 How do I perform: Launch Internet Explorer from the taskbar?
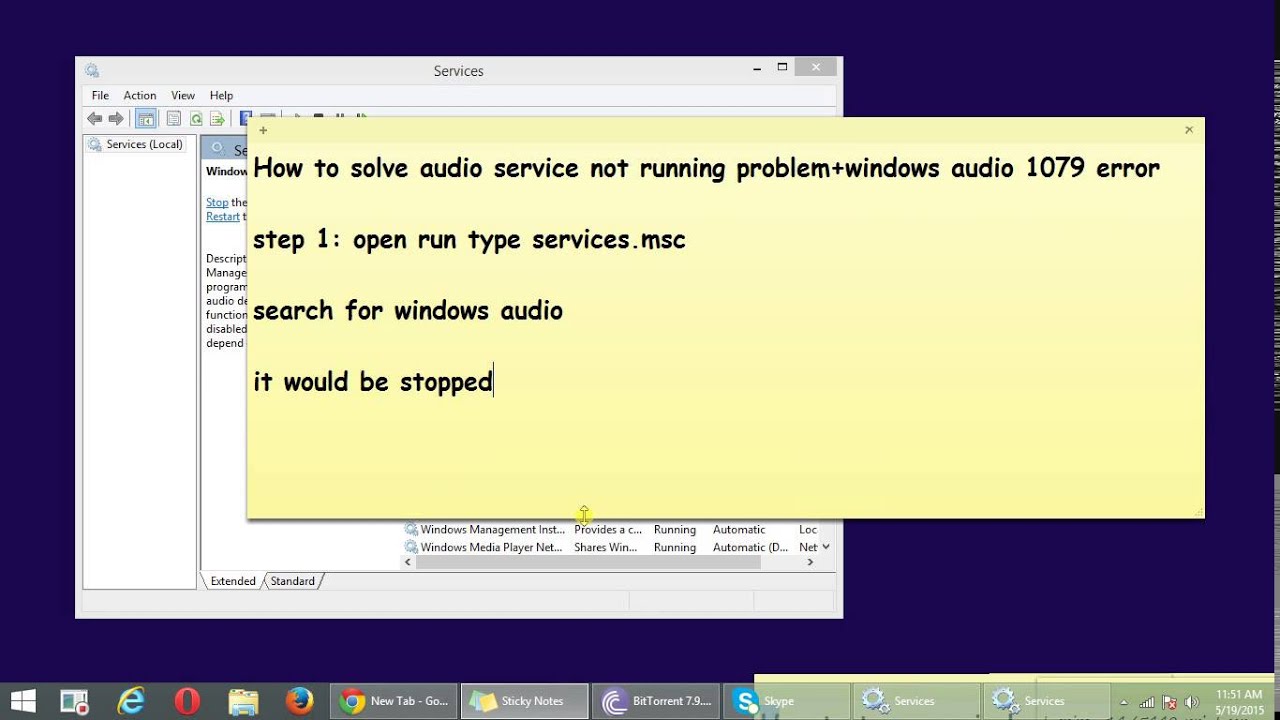click(x=131, y=701)
